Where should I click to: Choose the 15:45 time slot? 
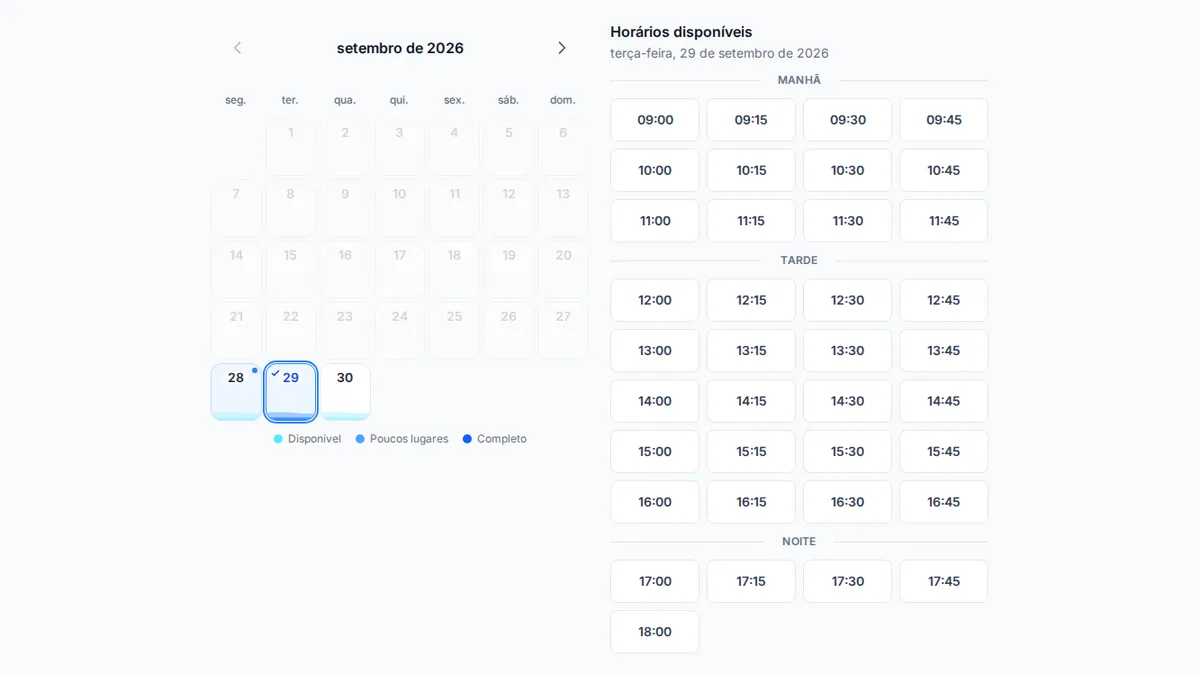pos(944,452)
